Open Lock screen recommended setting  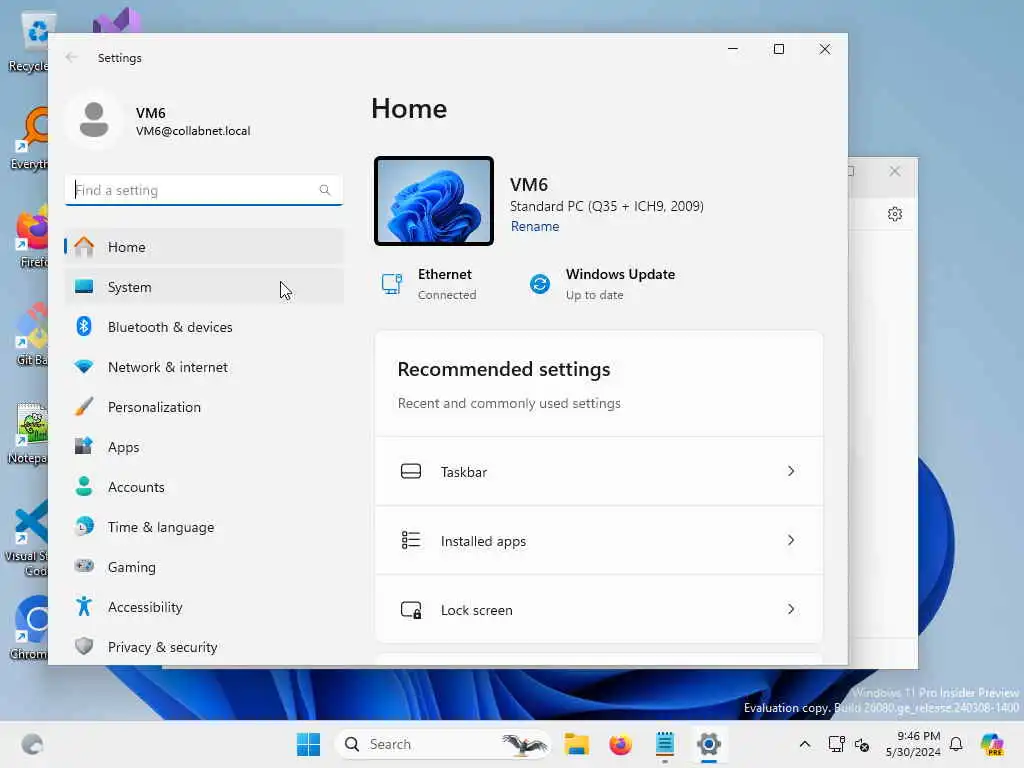[x=599, y=610]
